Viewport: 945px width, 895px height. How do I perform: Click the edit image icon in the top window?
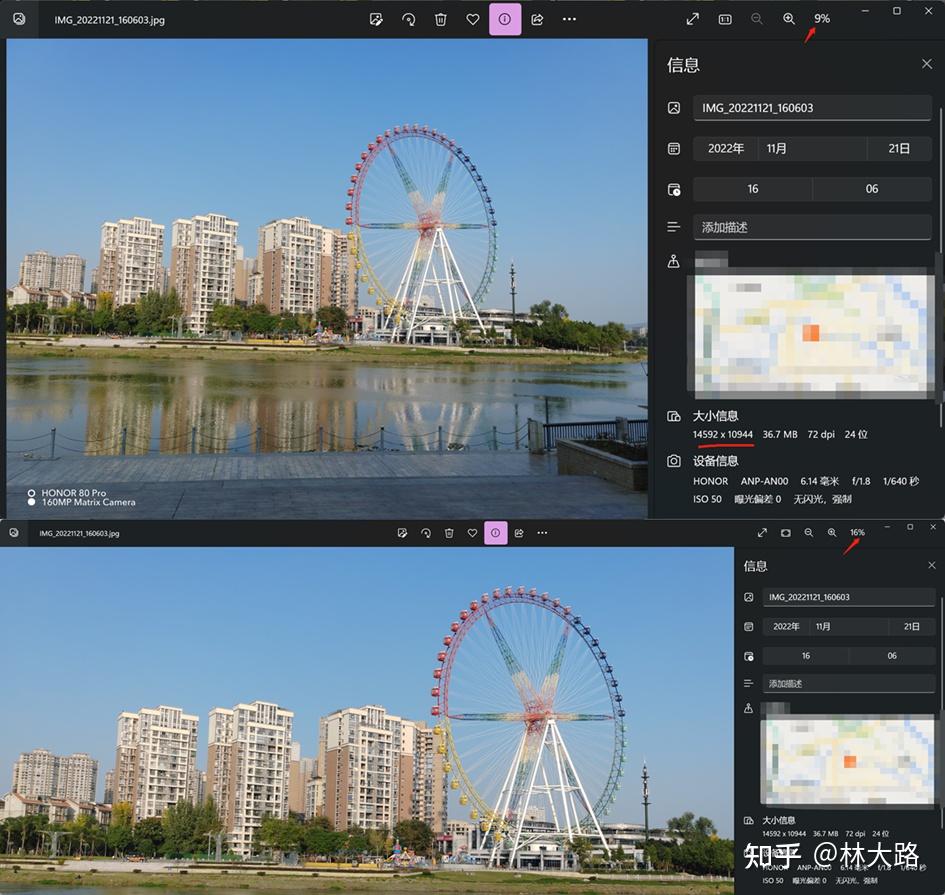376,19
